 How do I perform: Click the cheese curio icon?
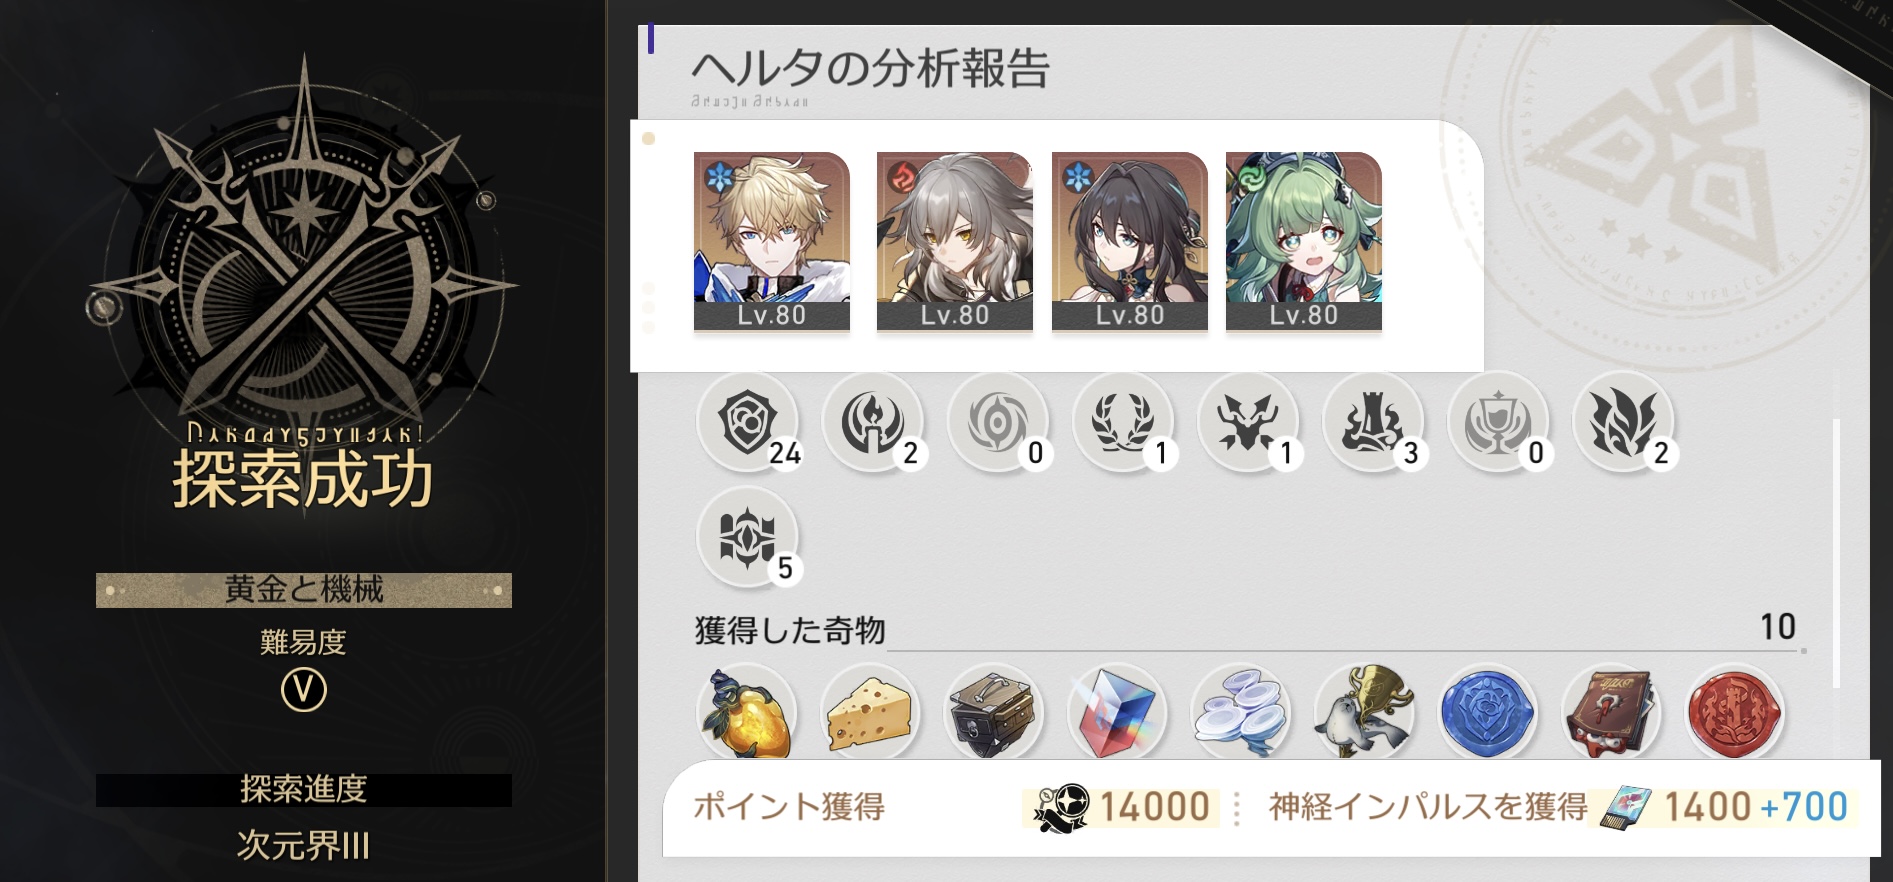[x=871, y=712]
